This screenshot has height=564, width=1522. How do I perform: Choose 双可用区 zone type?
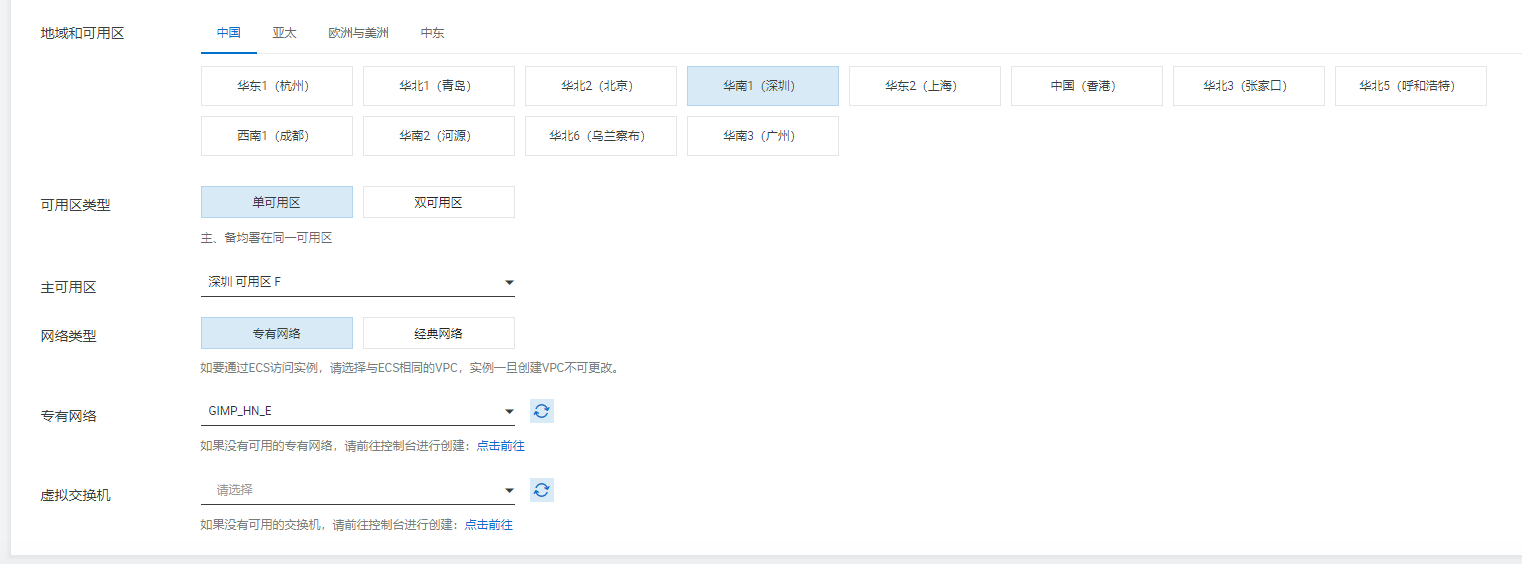(x=439, y=202)
